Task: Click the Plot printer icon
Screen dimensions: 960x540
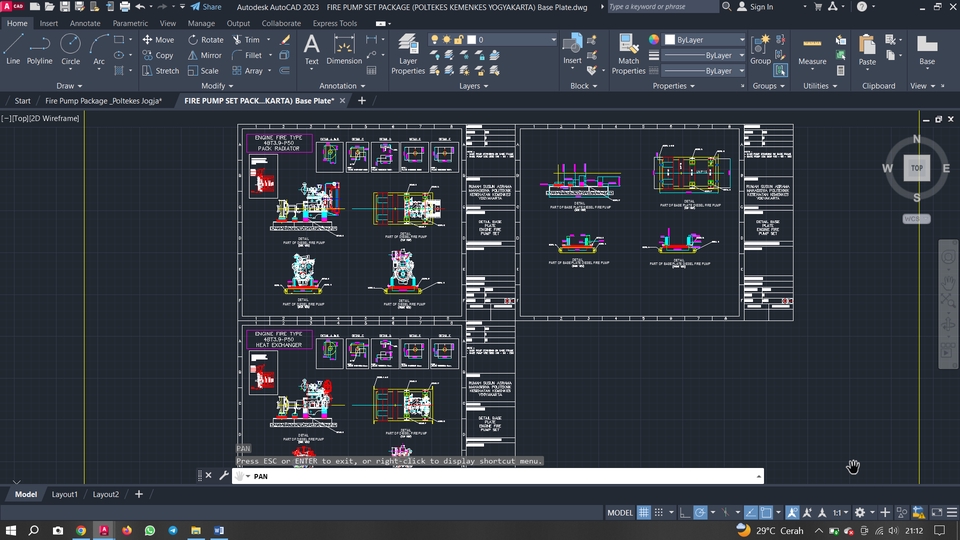Action: (x=124, y=7)
